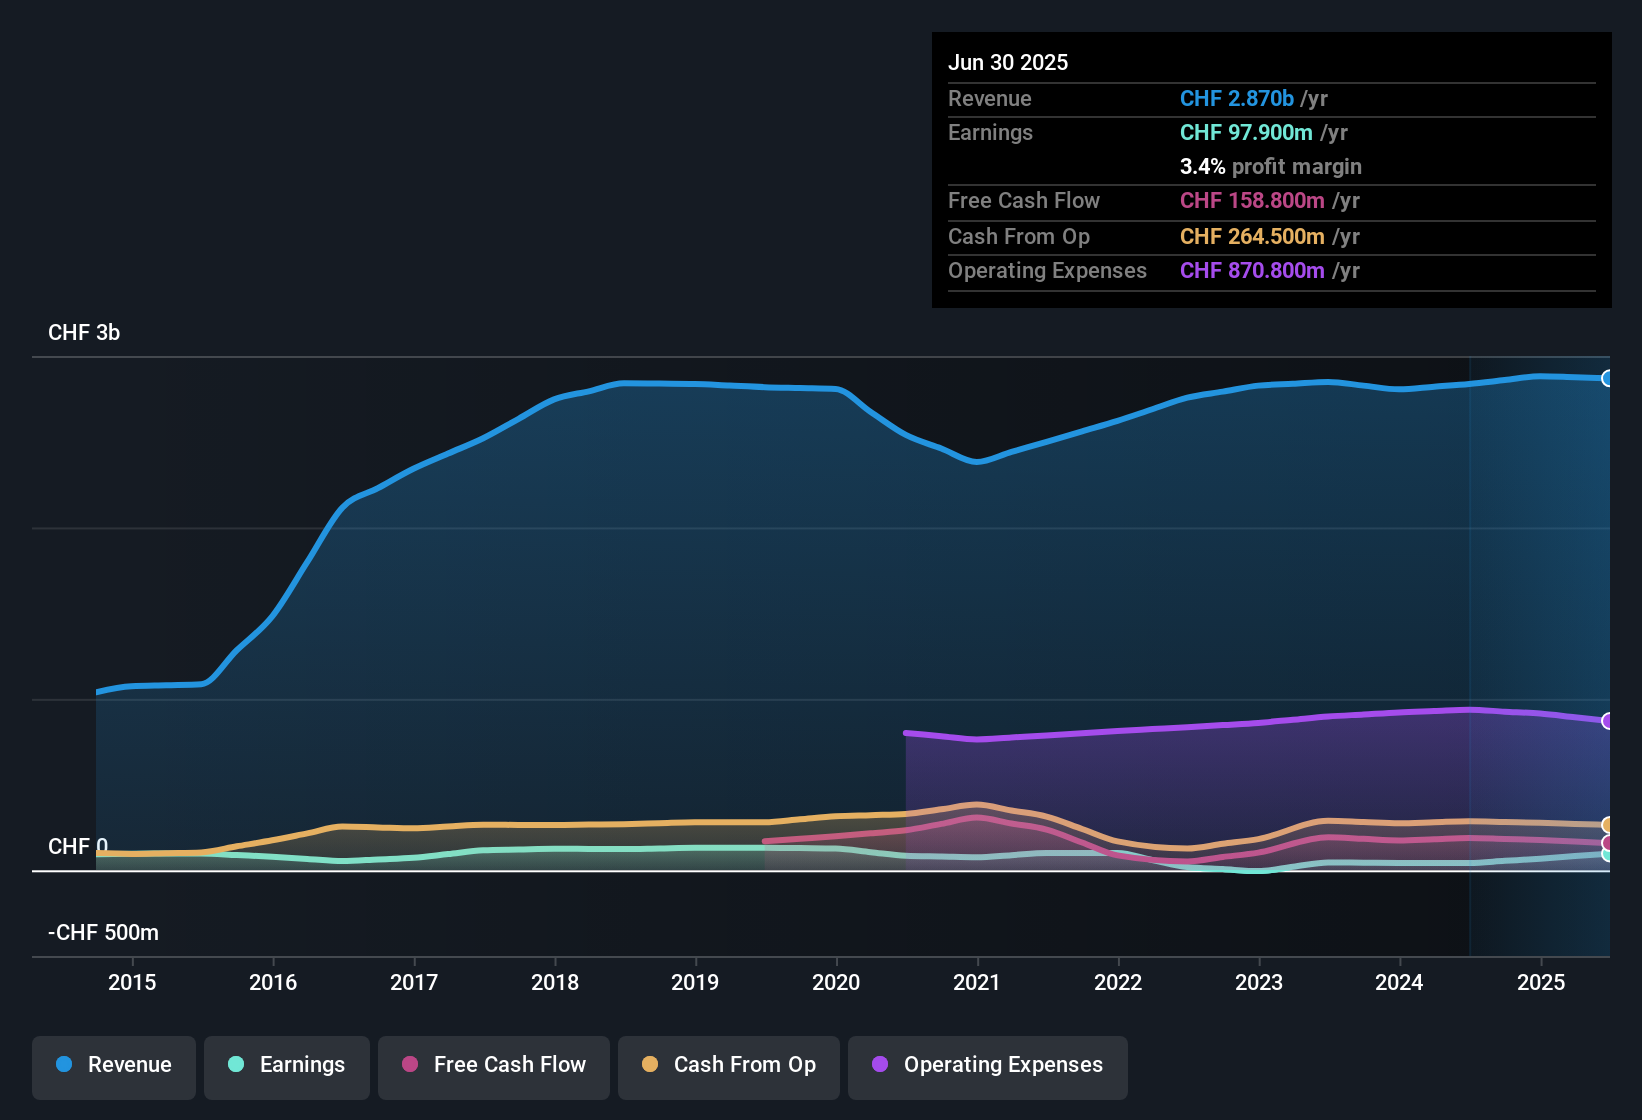This screenshot has height=1120, width=1642.
Task: Click the CHF 870.800m operating expenses value
Action: pos(1252,270)
